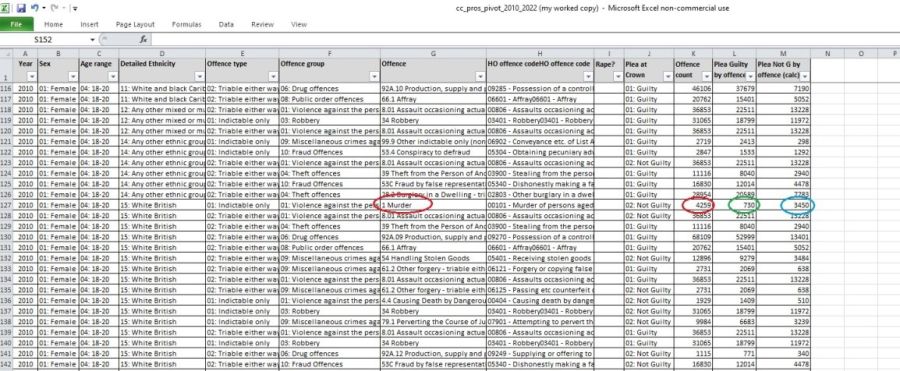
Task: Click the '08: Public order offences' cell in row 117
Action: [x=329, y=99]
